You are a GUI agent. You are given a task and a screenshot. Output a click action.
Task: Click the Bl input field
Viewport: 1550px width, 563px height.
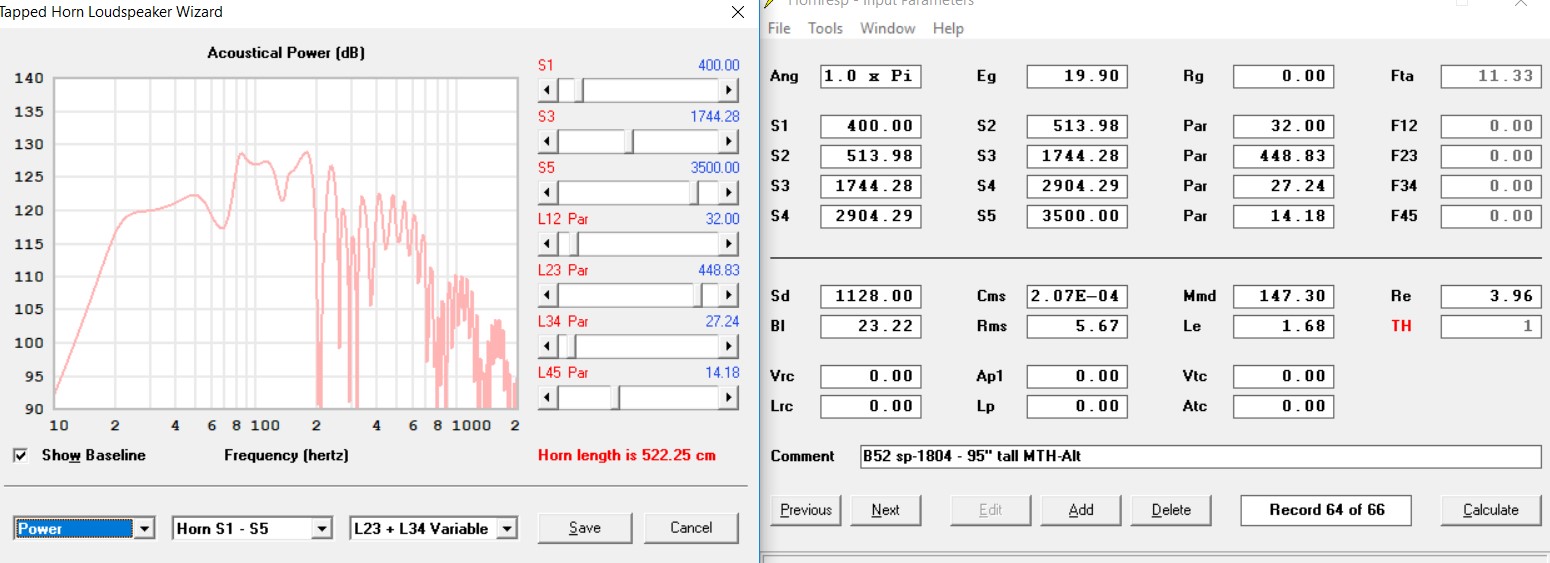(871, 326)
